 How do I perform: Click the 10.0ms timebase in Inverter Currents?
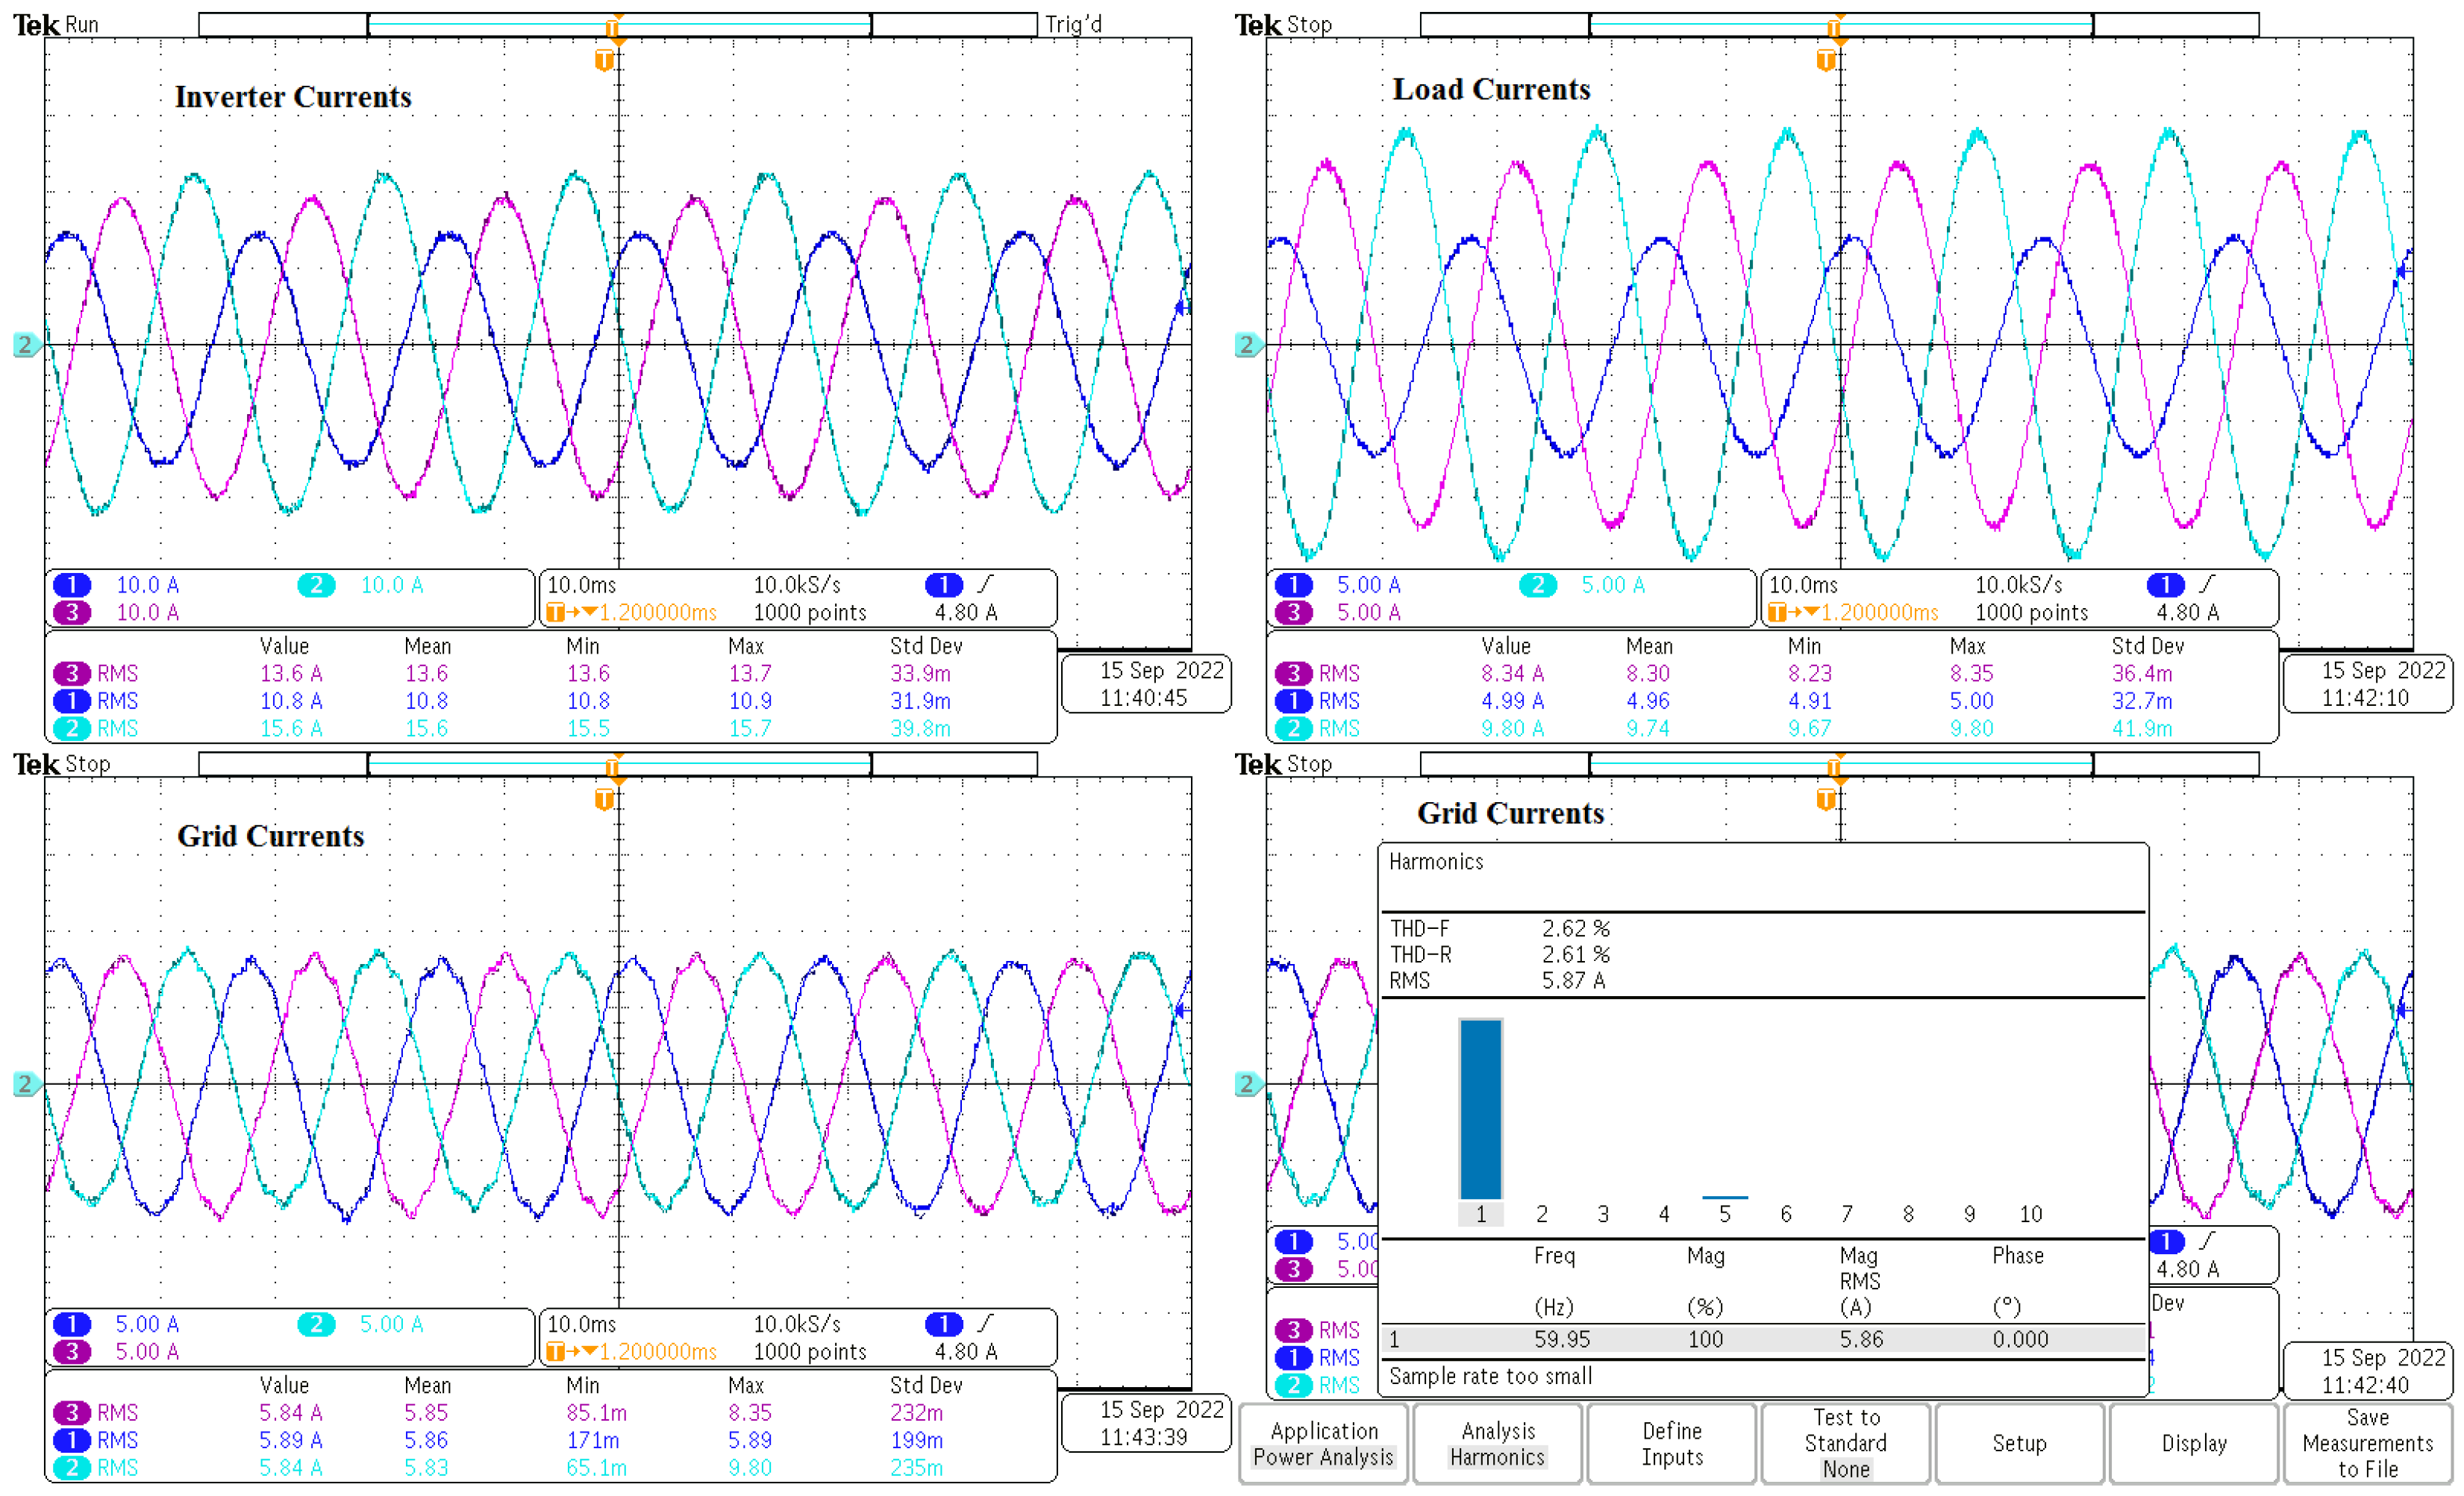click(582, 585)
